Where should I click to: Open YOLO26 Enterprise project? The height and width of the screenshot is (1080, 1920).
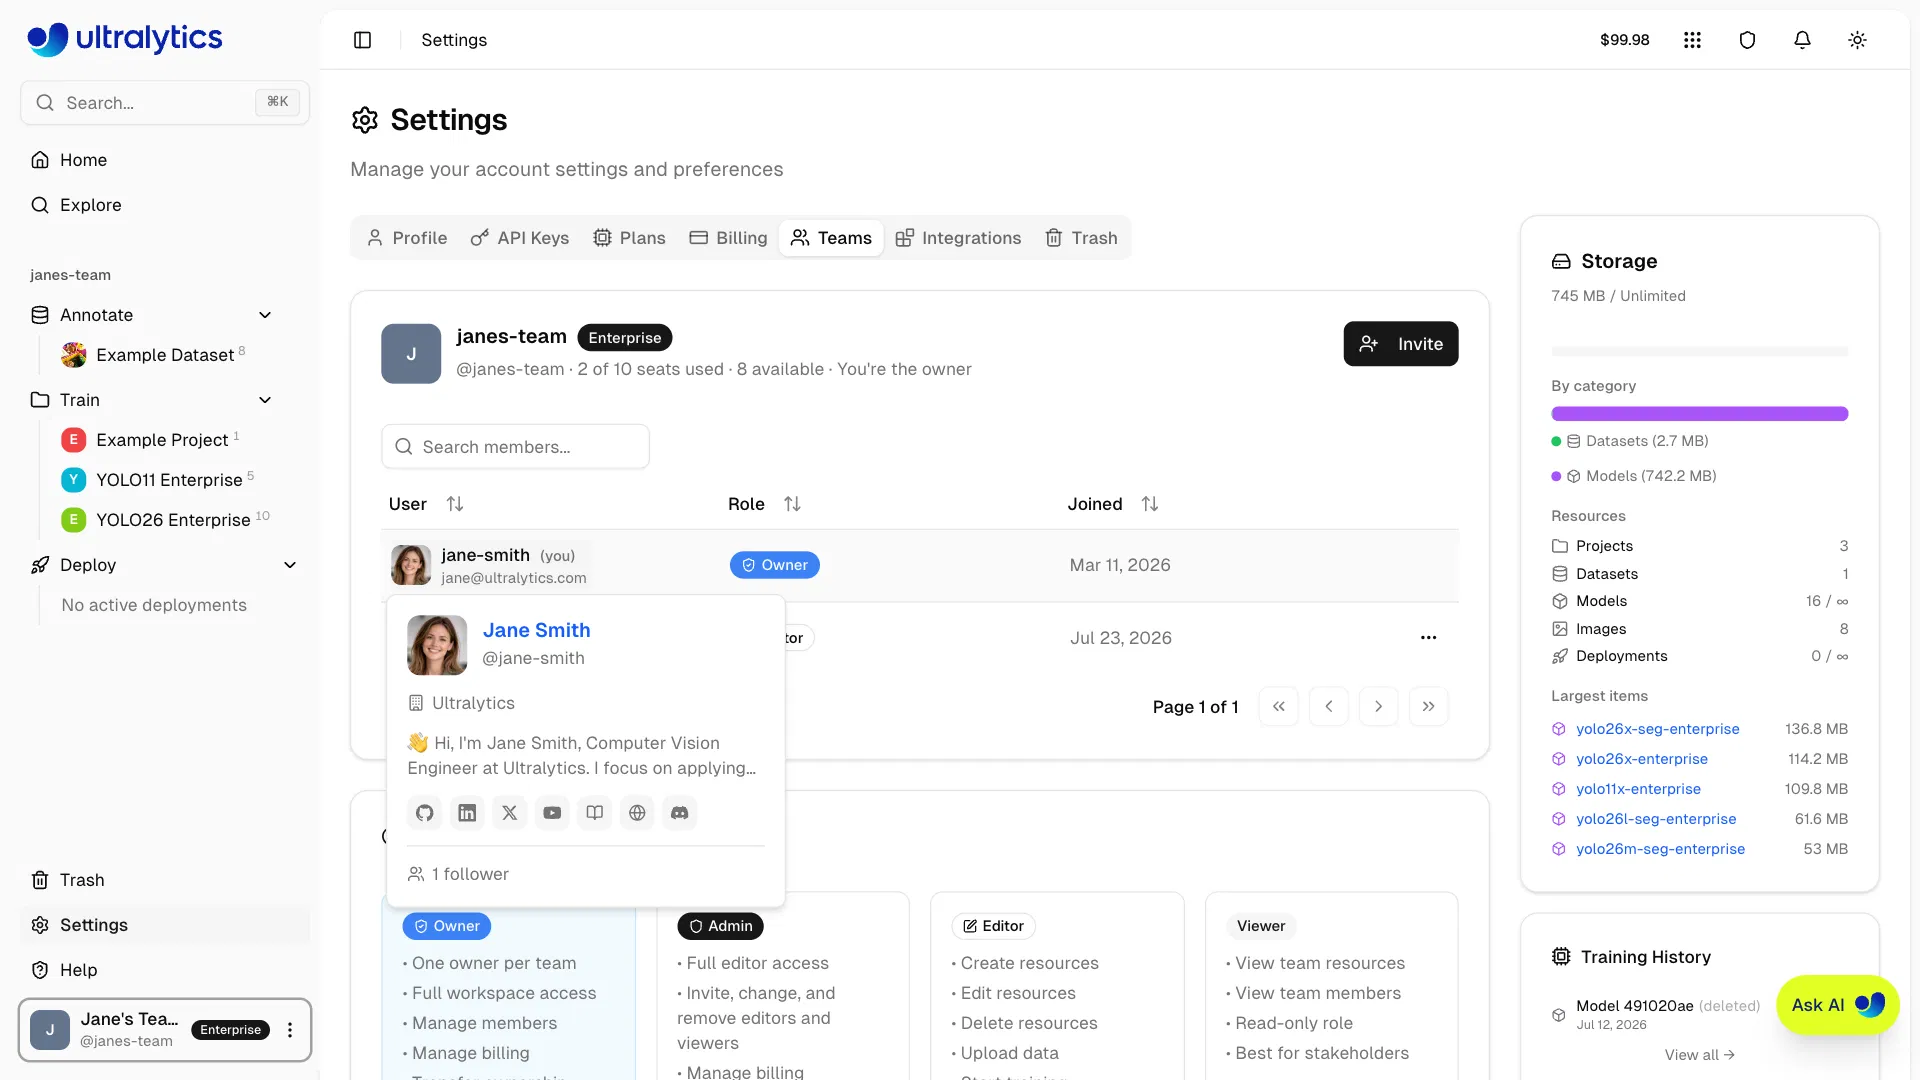tap(173, 520)
